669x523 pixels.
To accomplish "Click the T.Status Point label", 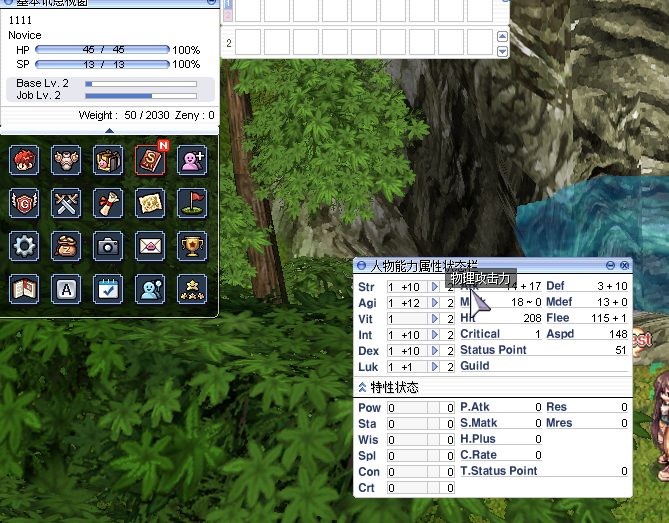I will [x=499, y=471].
